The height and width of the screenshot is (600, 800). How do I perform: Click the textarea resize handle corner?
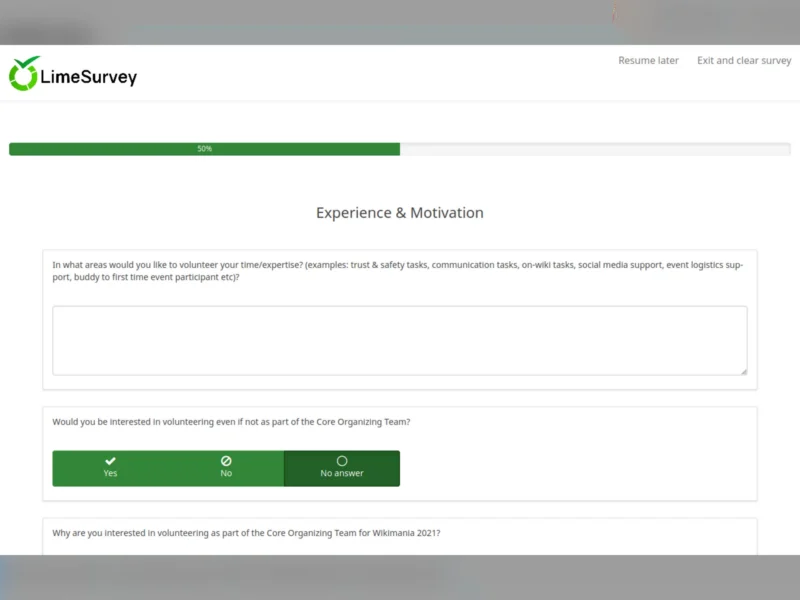pyautogui.click(x=744, y=371)
